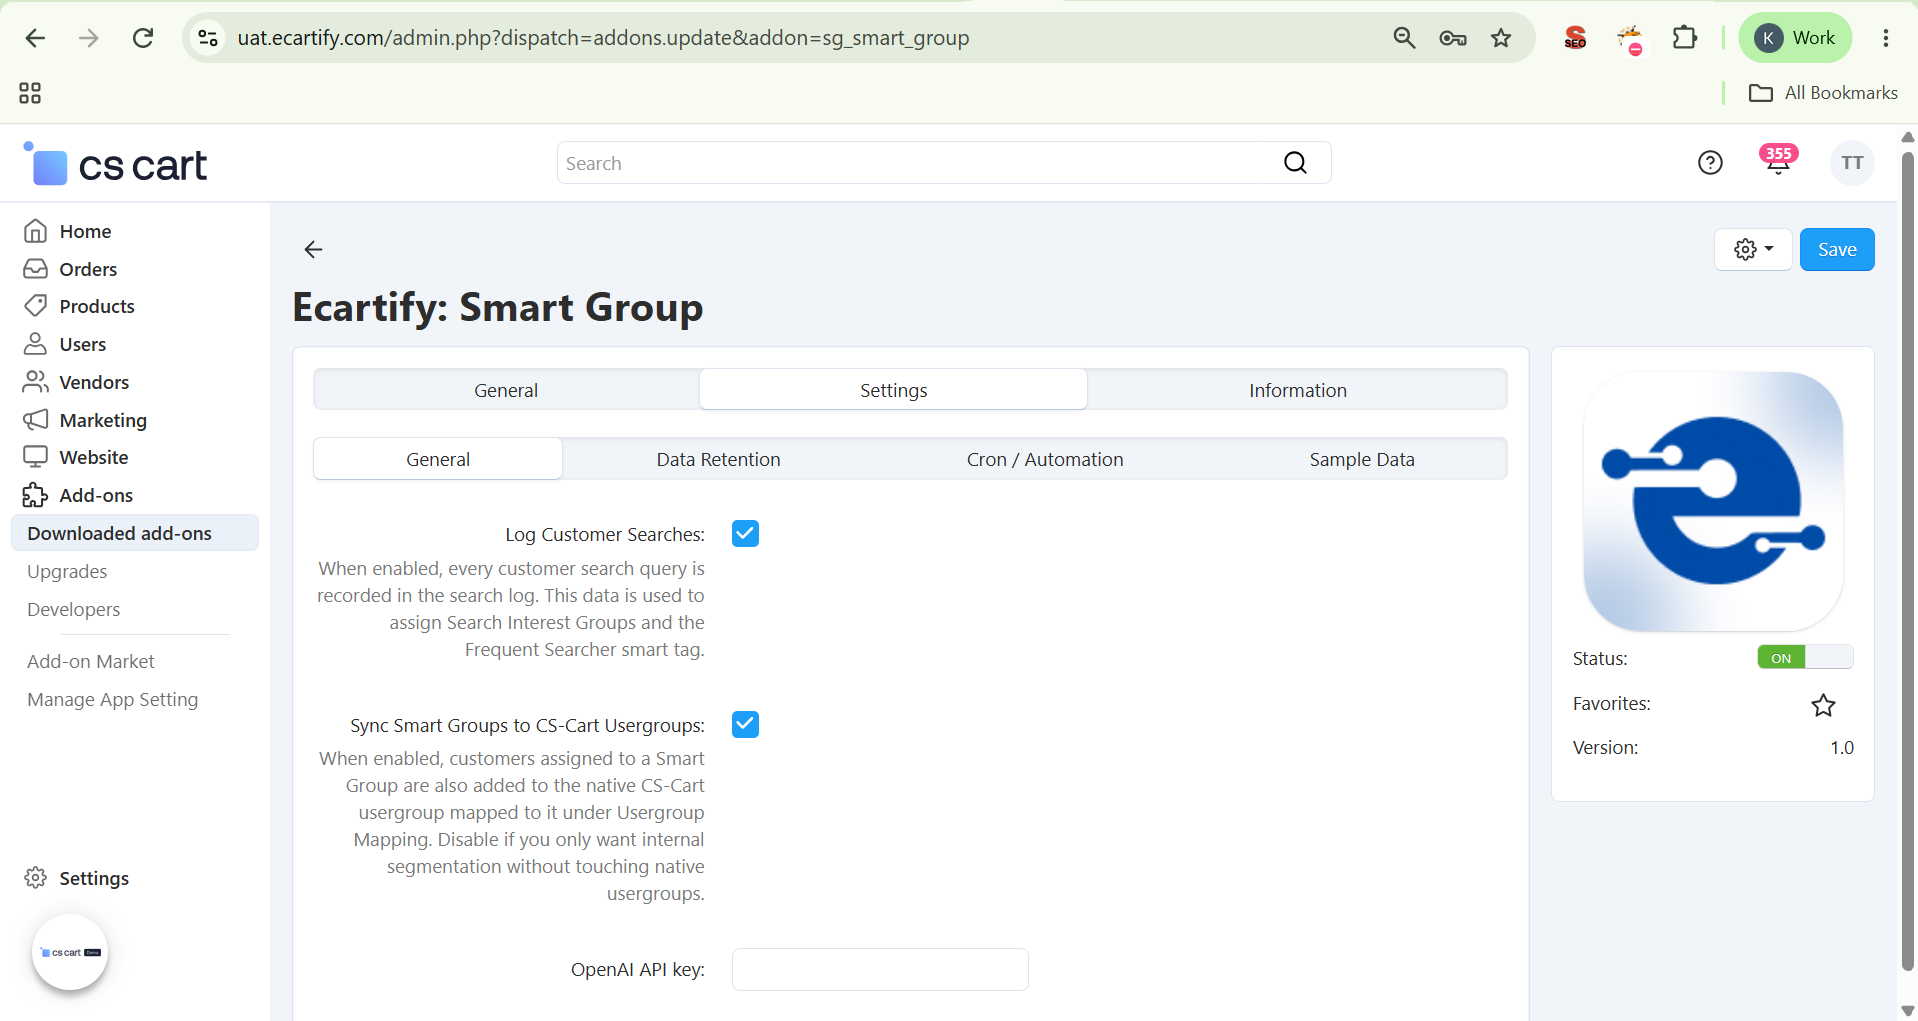Screen dimensions: 1918x1021
Task: Toggle the add-on Status switch off
Action: click(x=1805, y=657)
